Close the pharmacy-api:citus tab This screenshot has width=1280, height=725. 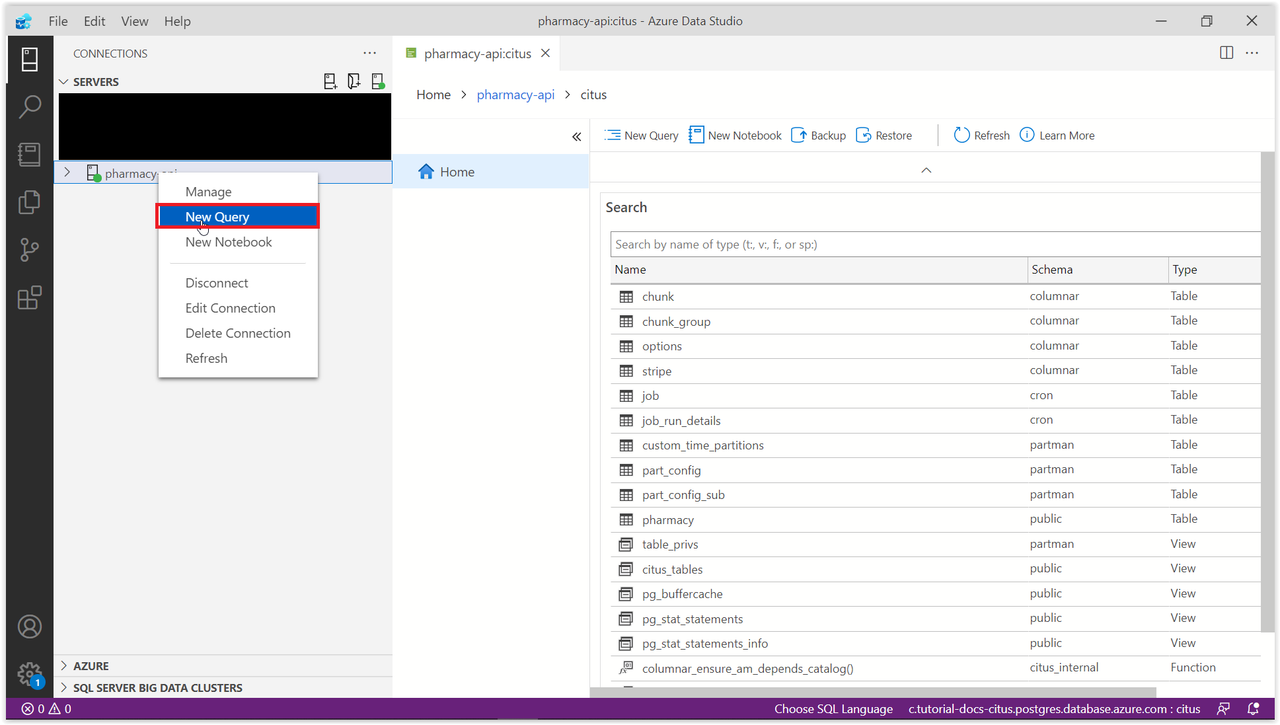(x=545, y=53)
